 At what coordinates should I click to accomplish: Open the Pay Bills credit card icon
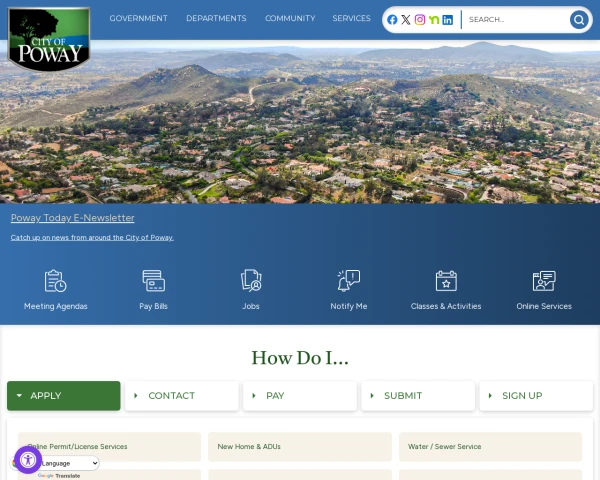click(x=153, y=281)
